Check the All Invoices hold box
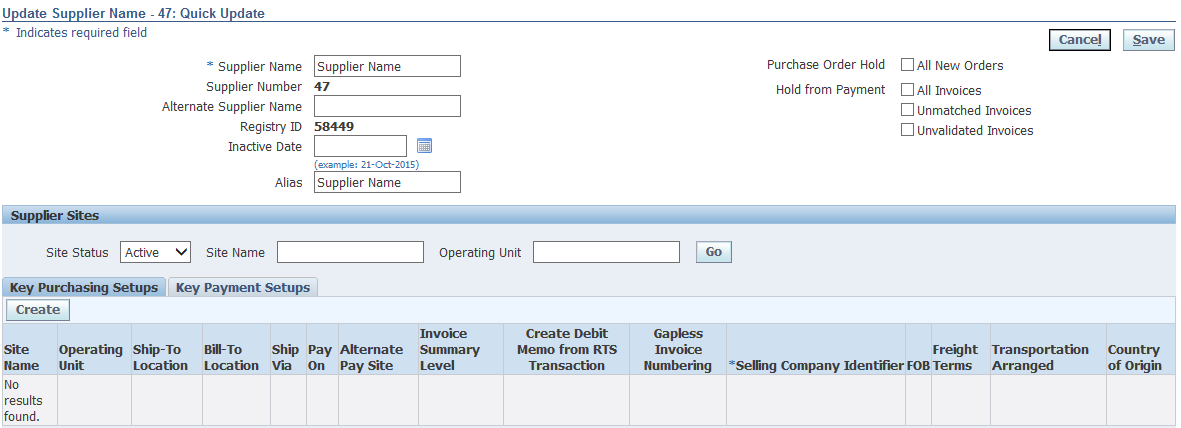 click(908, 90)
